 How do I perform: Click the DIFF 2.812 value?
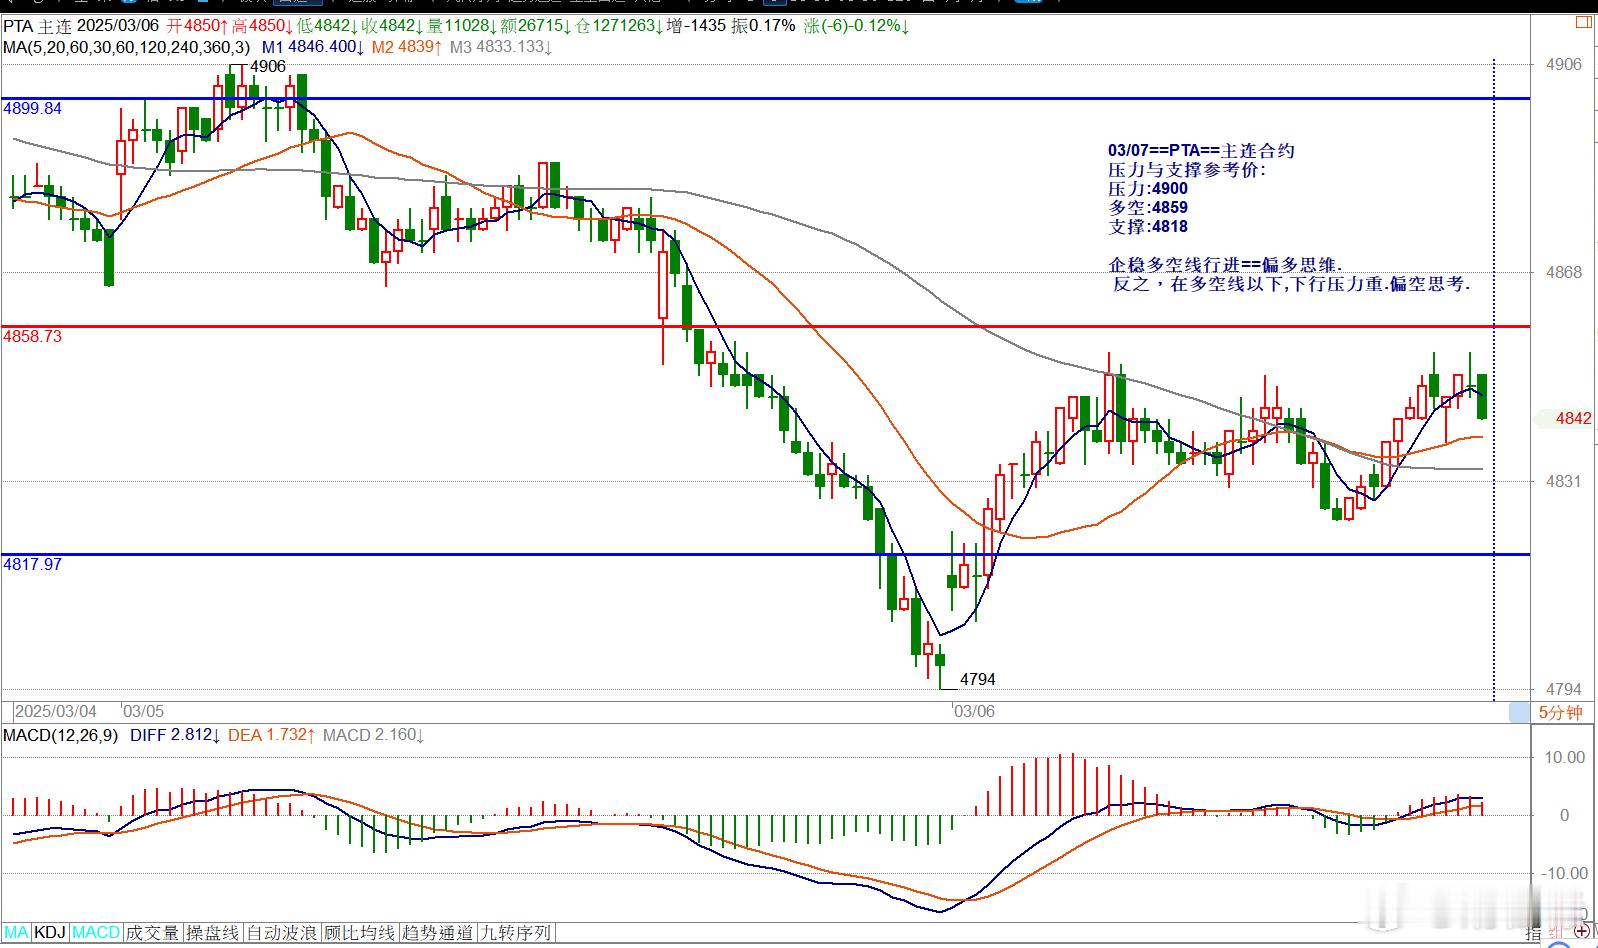175,735
